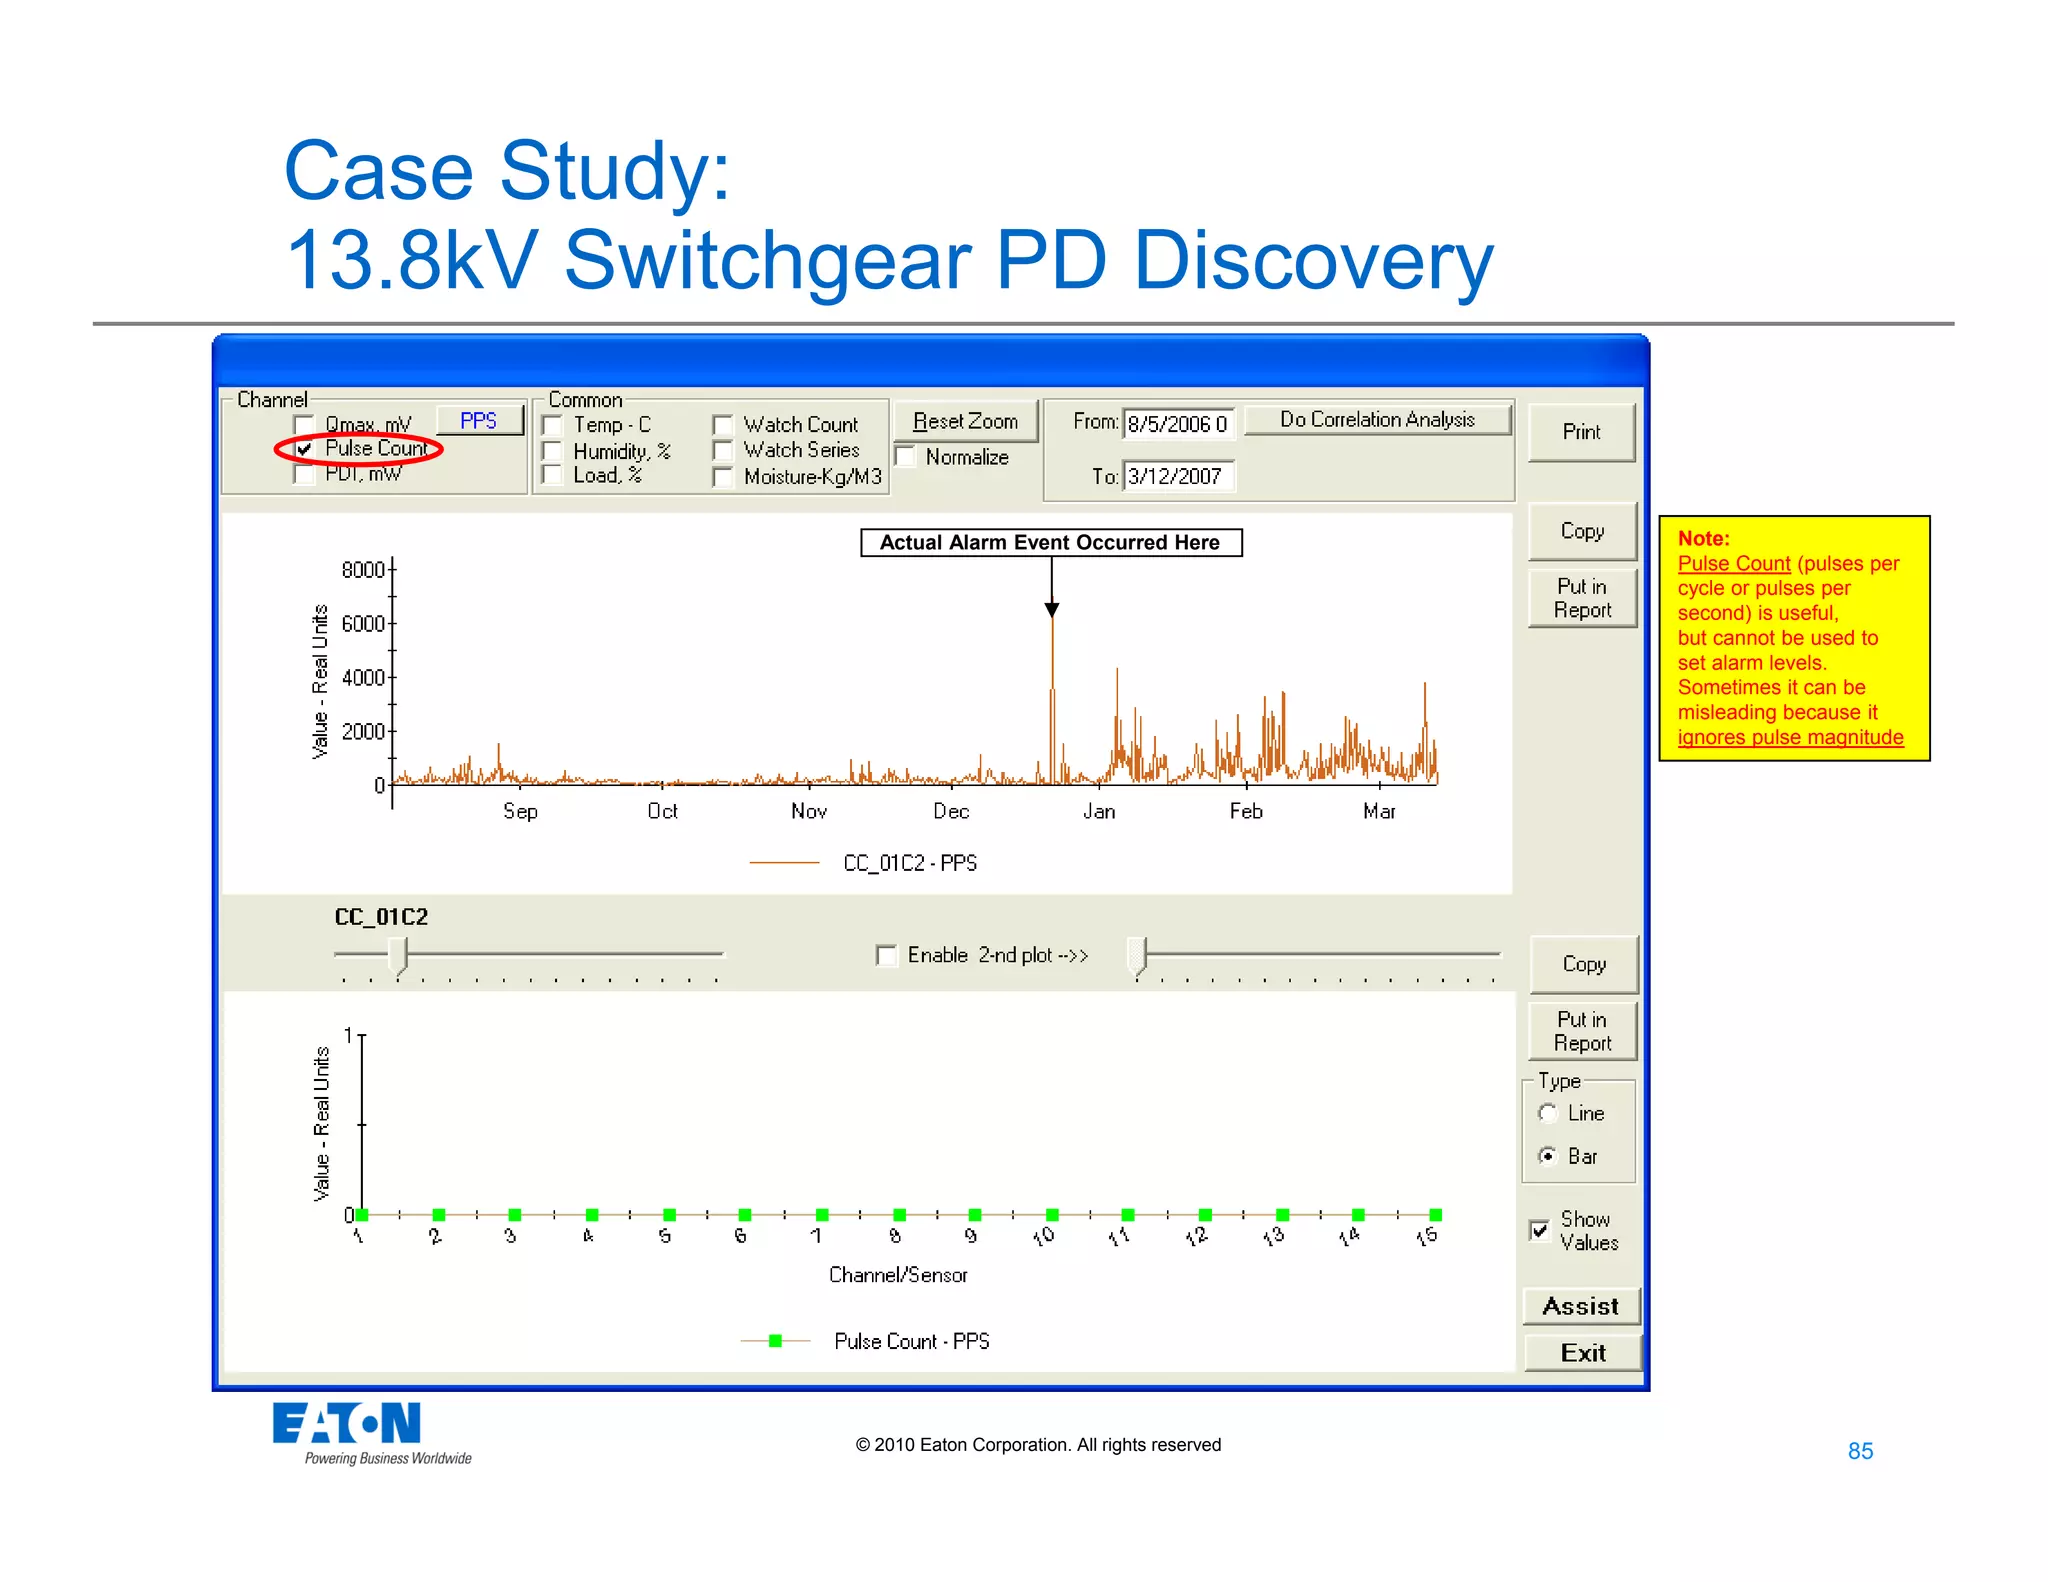
Task: Uncheck the Pulse Count channel checkbox
Action: pyautogui.click(x=304, y=449)
